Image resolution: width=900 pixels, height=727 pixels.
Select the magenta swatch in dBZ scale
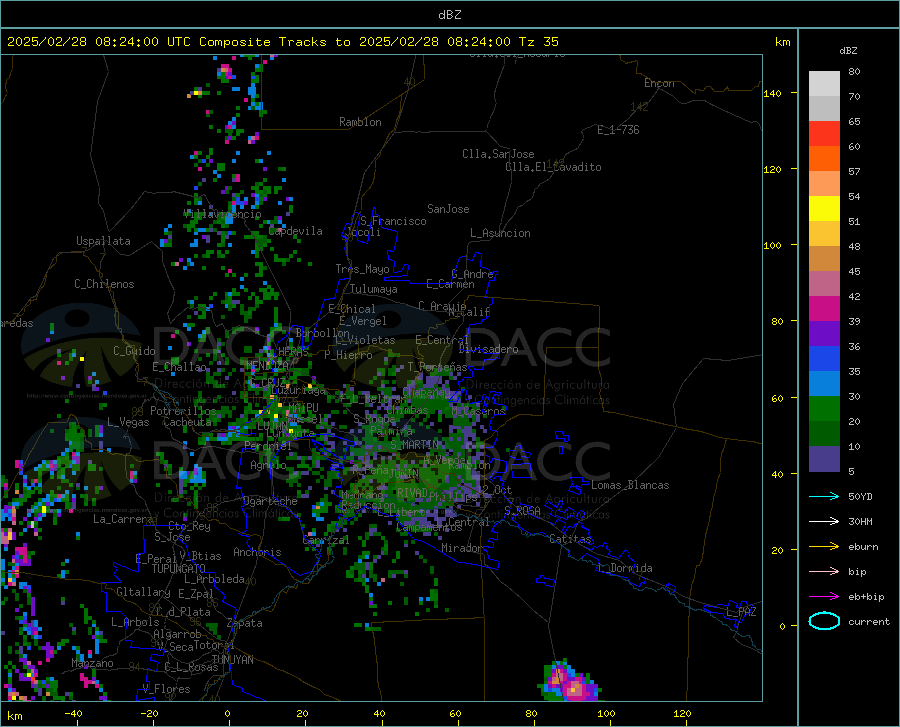pyautogui.click(x=824, y=309)
